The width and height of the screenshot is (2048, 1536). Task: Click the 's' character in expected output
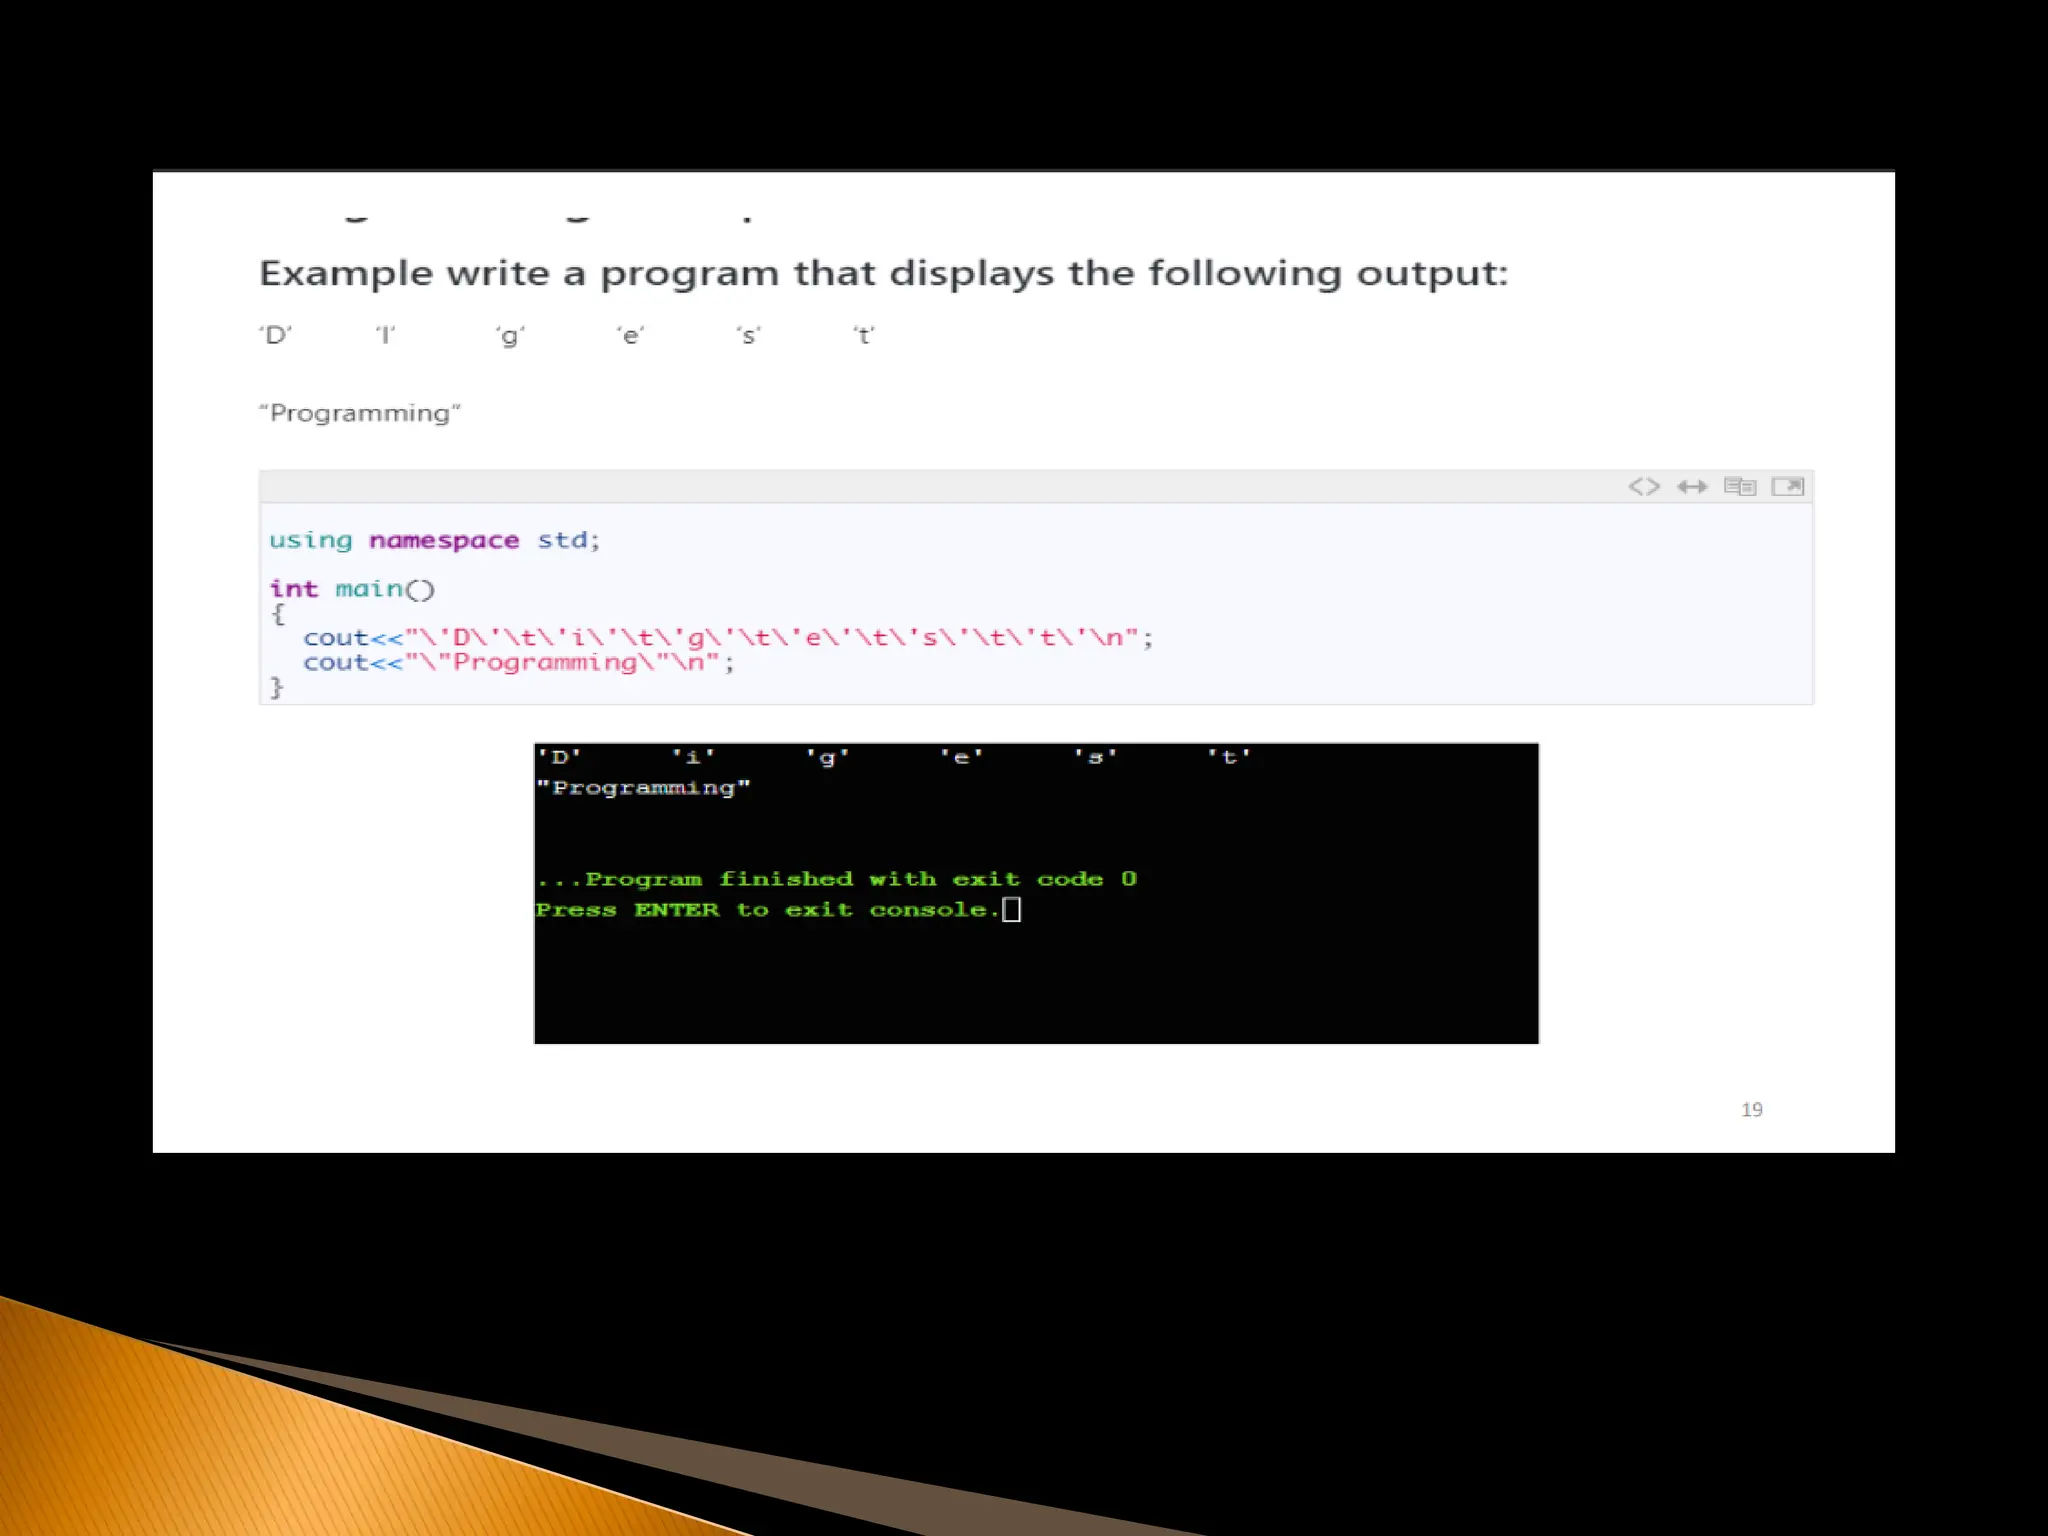[749, 335]
